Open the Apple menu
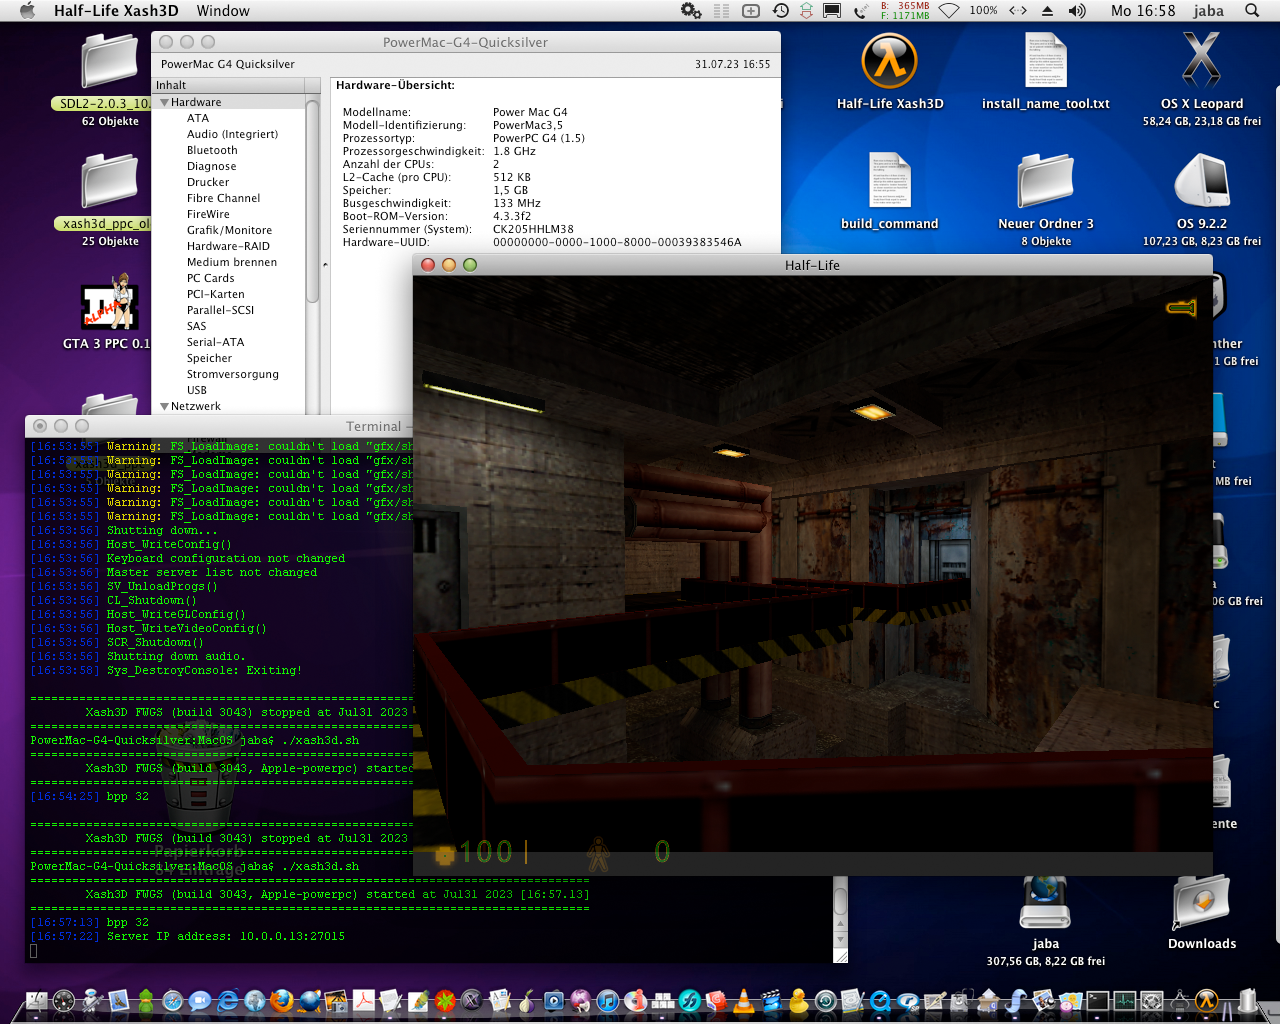Screen dimensions: 1280x1024 point(27,10)
